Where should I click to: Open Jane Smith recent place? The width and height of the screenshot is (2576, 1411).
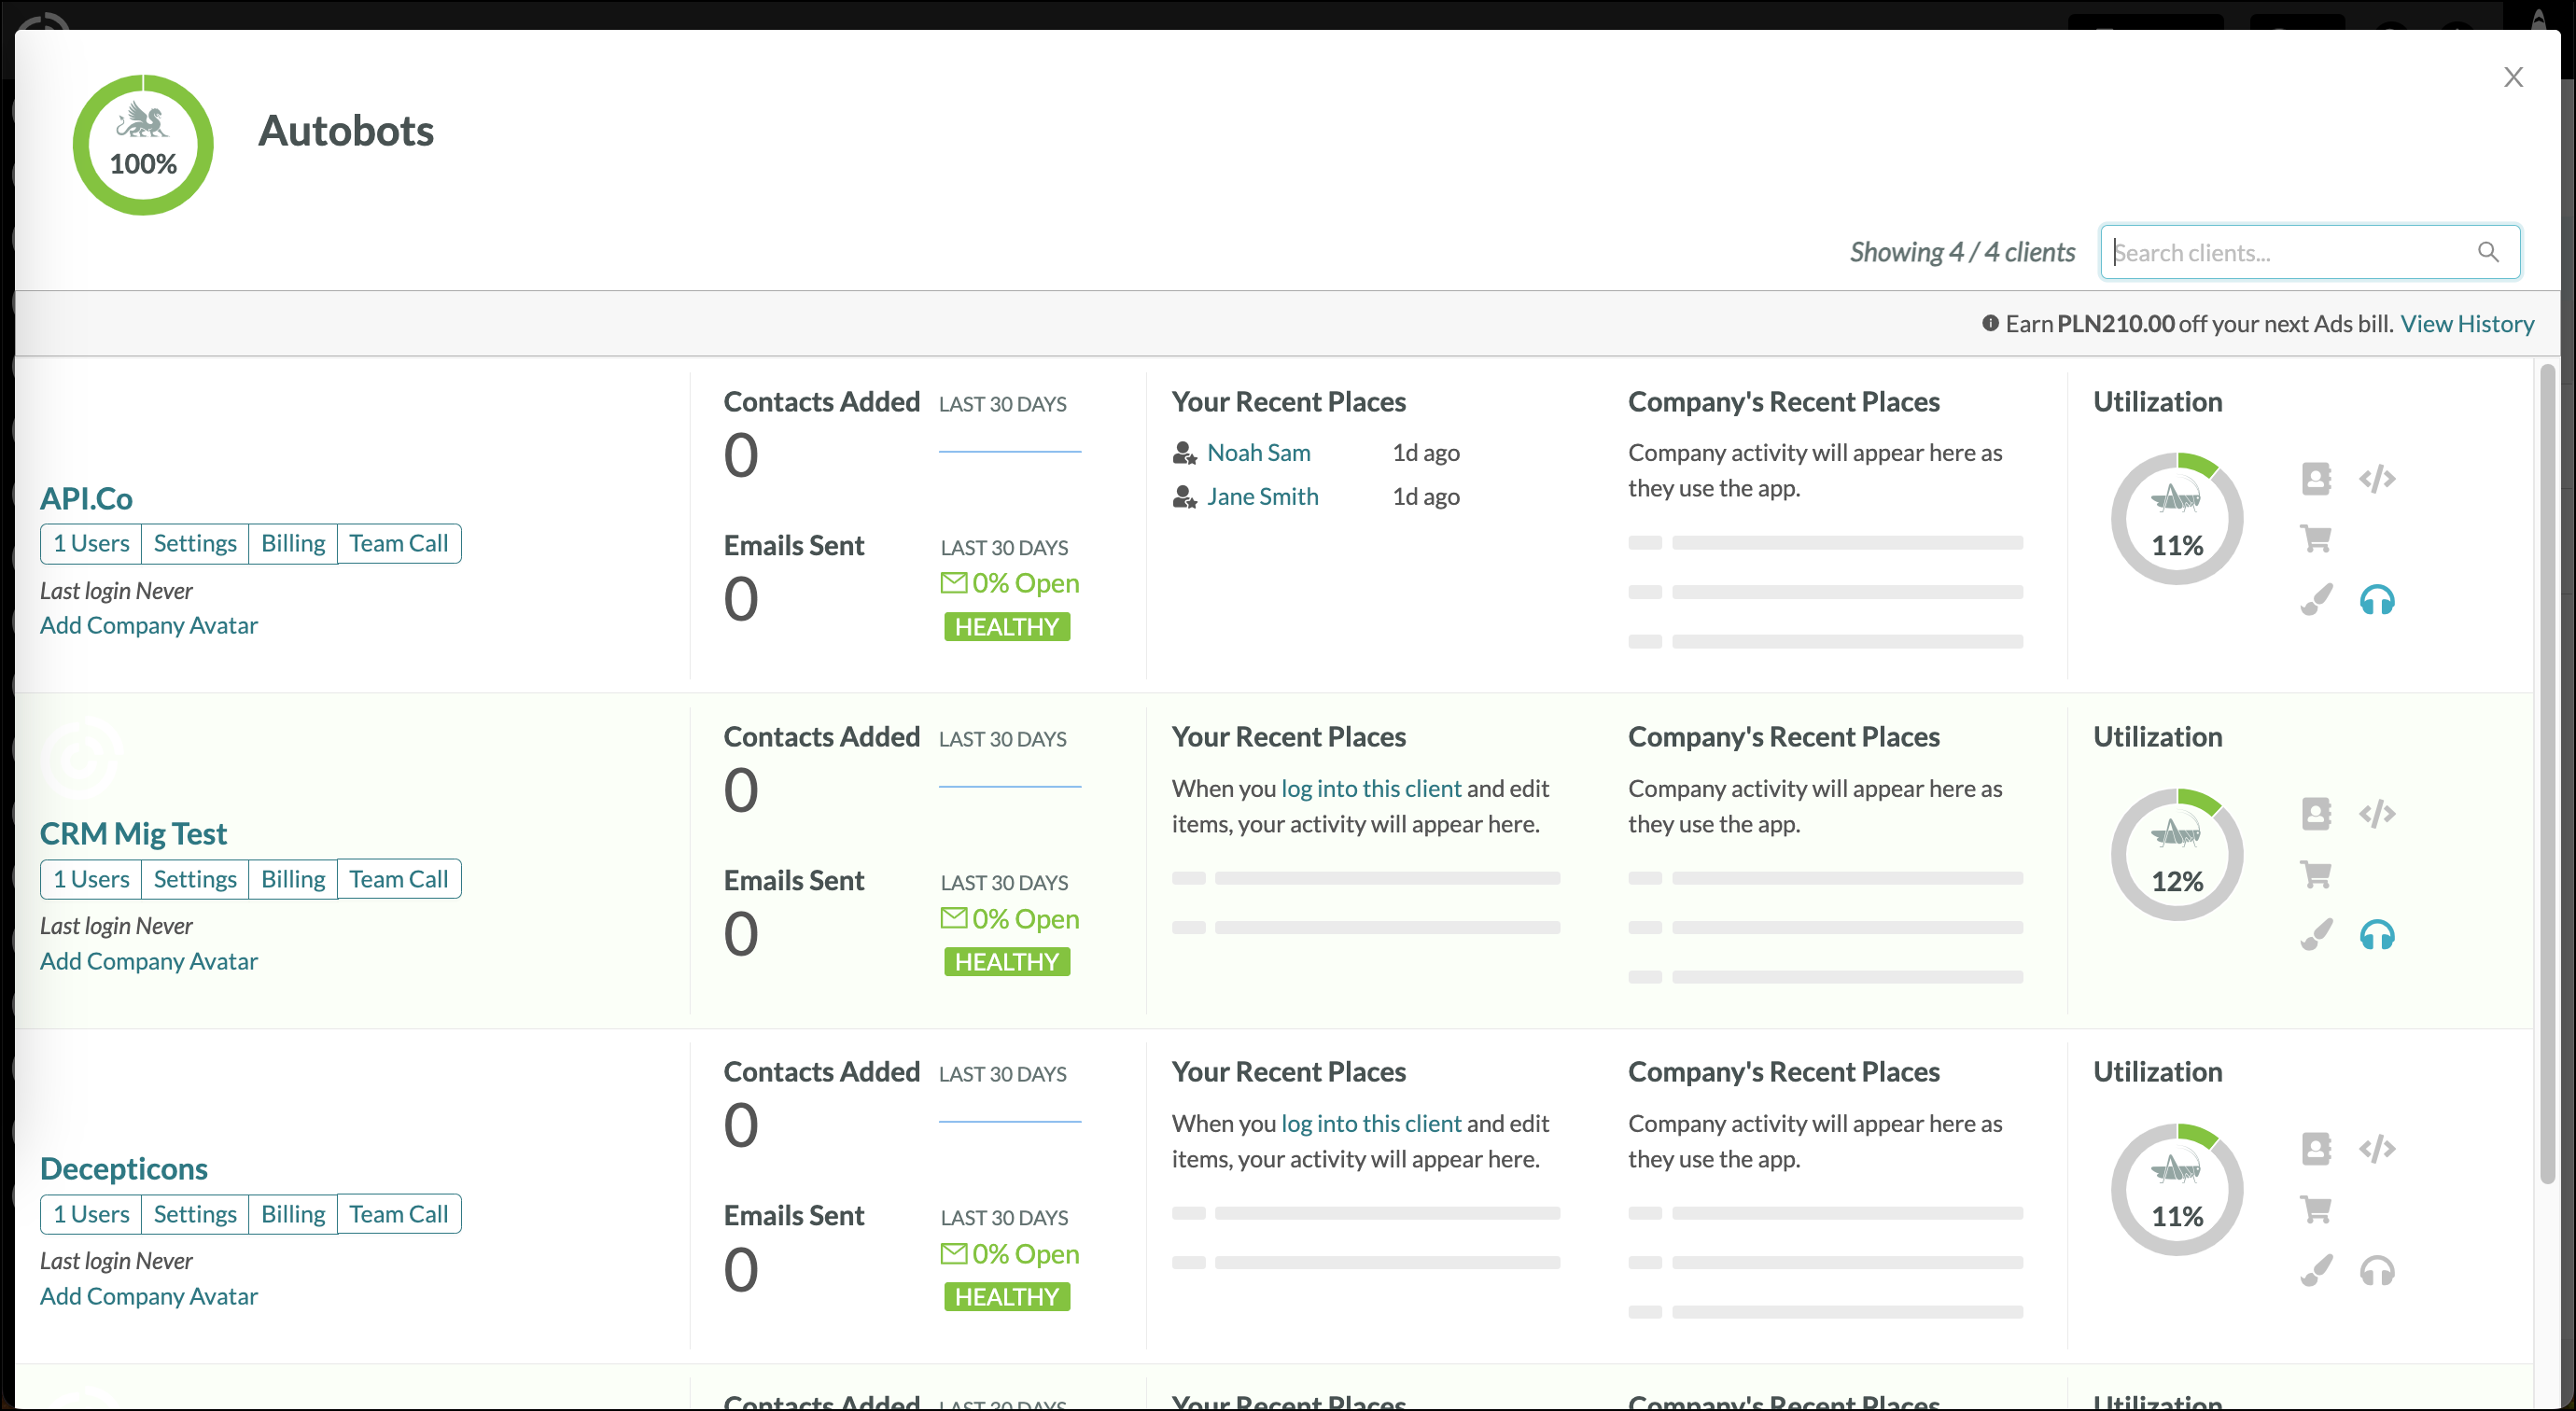coord(1263,497)
